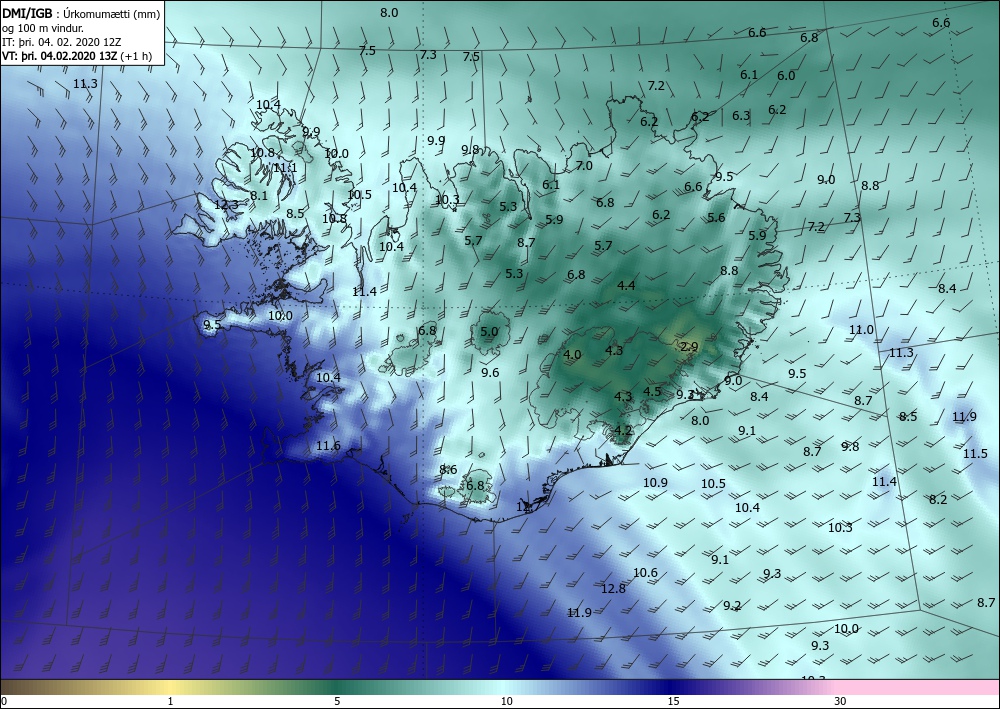This screenshot has height=709, width=1000.
Task: Click the 'og 100 m vindur.' line
Action: point(43,28)
